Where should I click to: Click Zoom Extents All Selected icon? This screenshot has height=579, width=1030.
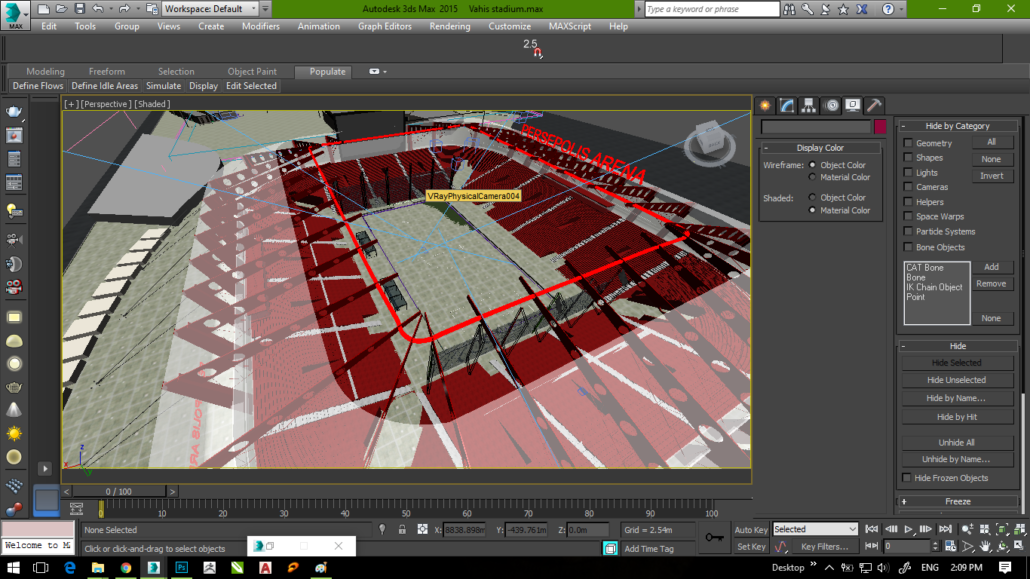point(1019,529)
